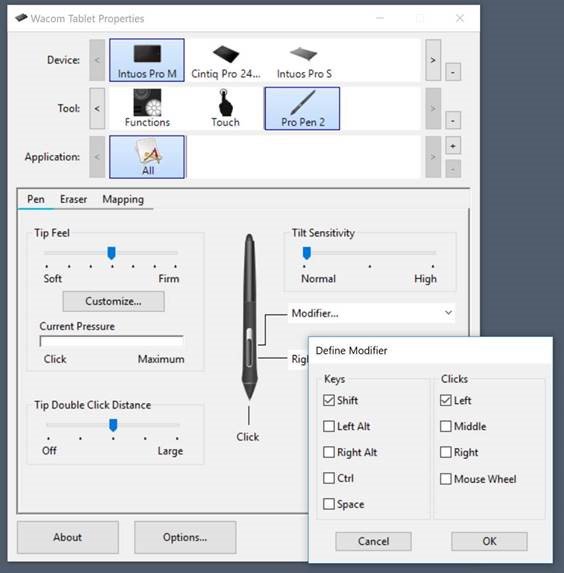
Task: Click the Normal label under Tilt Sensitivity
Action: pos(318,279)
